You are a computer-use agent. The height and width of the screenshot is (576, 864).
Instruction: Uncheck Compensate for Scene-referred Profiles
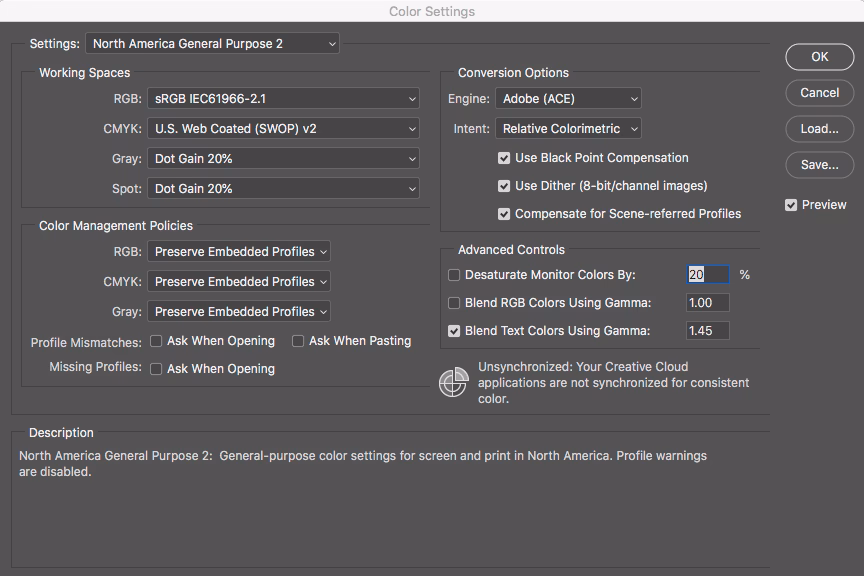(x=504, y=214)
